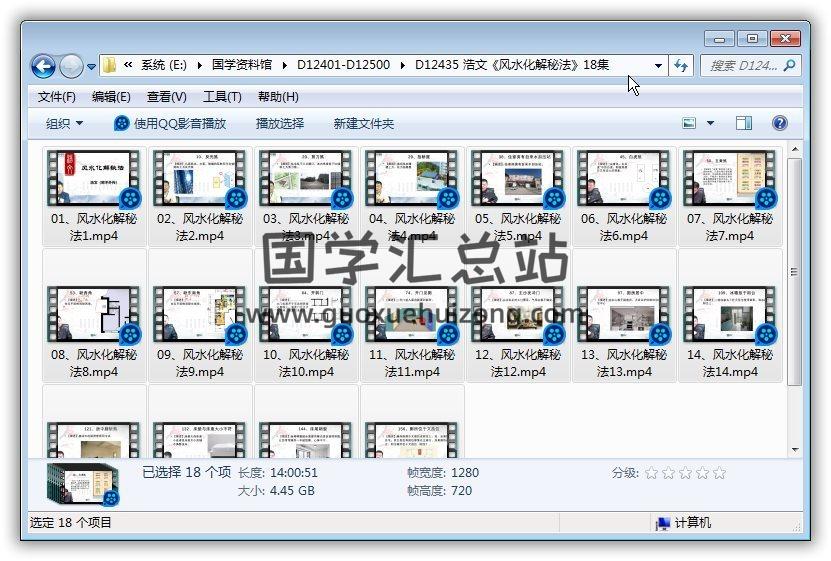831x561 pixels.
Task: Select video 03、风水化解秘法3.mp4
Action: (x=306, y=197)
